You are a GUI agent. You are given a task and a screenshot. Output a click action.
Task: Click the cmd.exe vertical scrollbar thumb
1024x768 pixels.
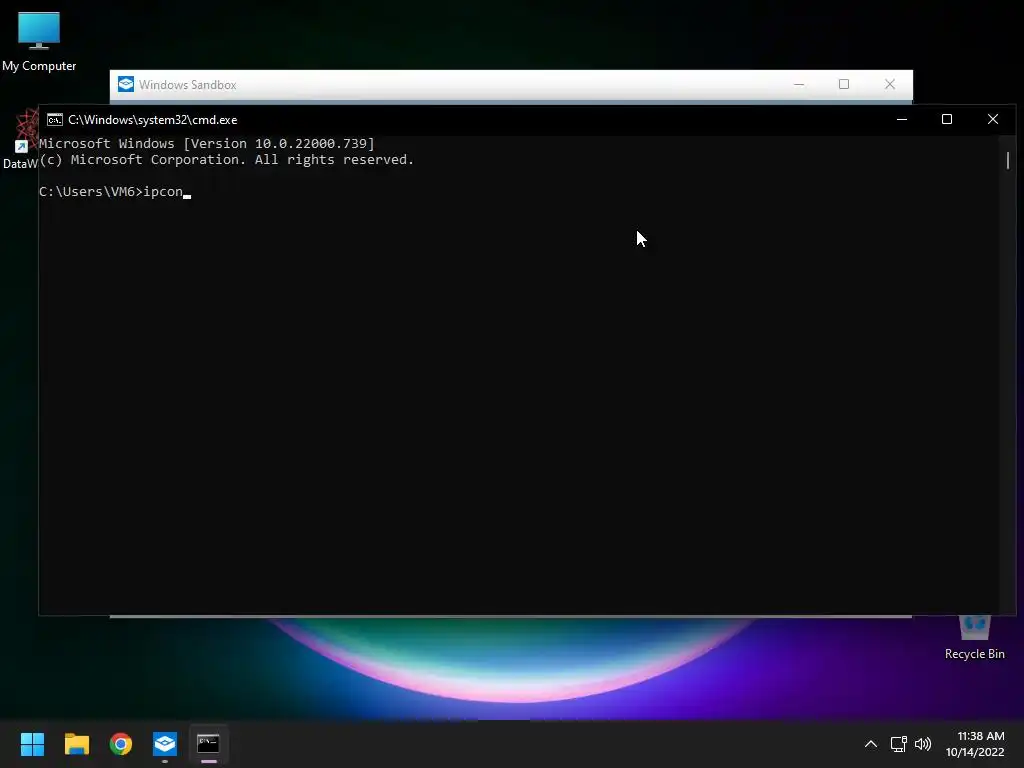click(x=1008, y=160)
